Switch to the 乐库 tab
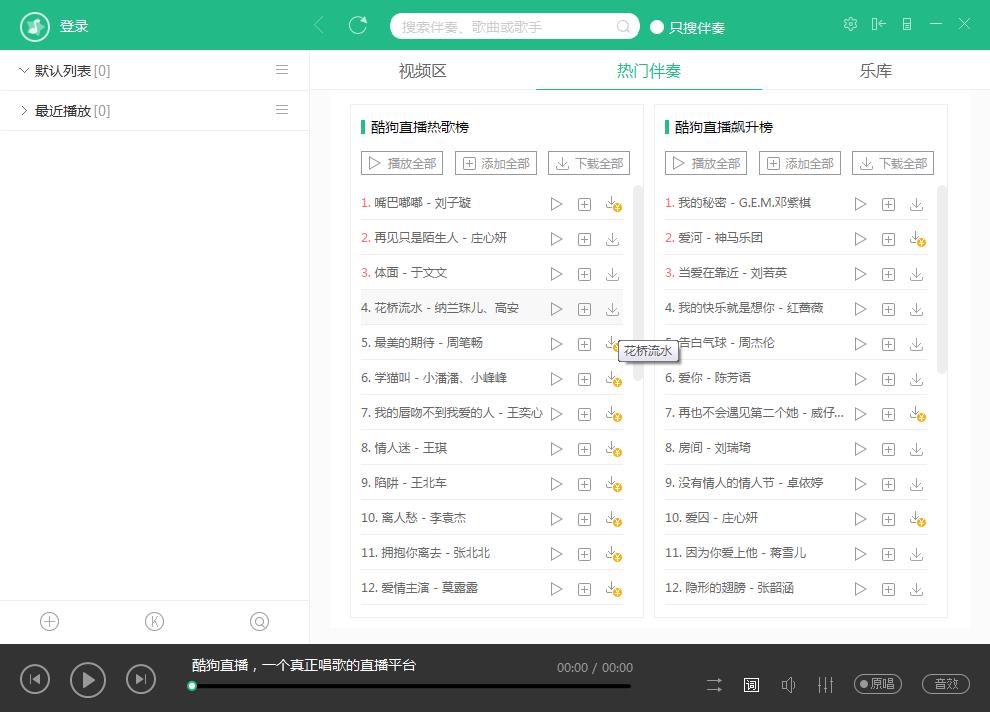 pyautogui.click(x=875, y=71)
